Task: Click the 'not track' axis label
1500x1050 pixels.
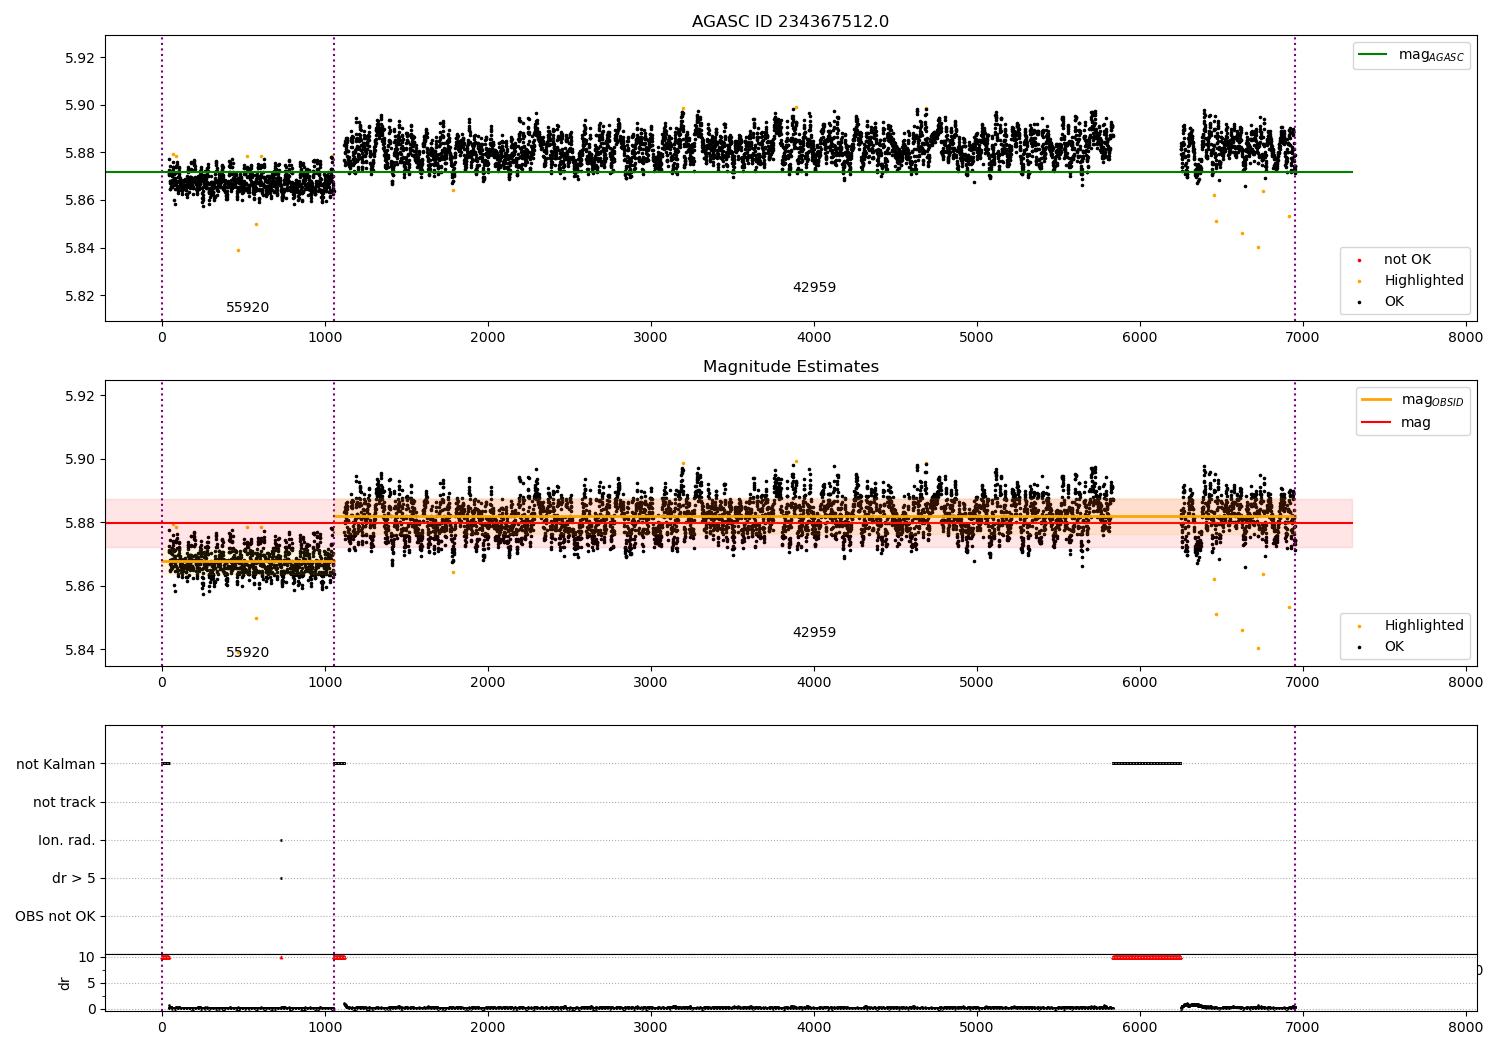Action: click(64, 802)
